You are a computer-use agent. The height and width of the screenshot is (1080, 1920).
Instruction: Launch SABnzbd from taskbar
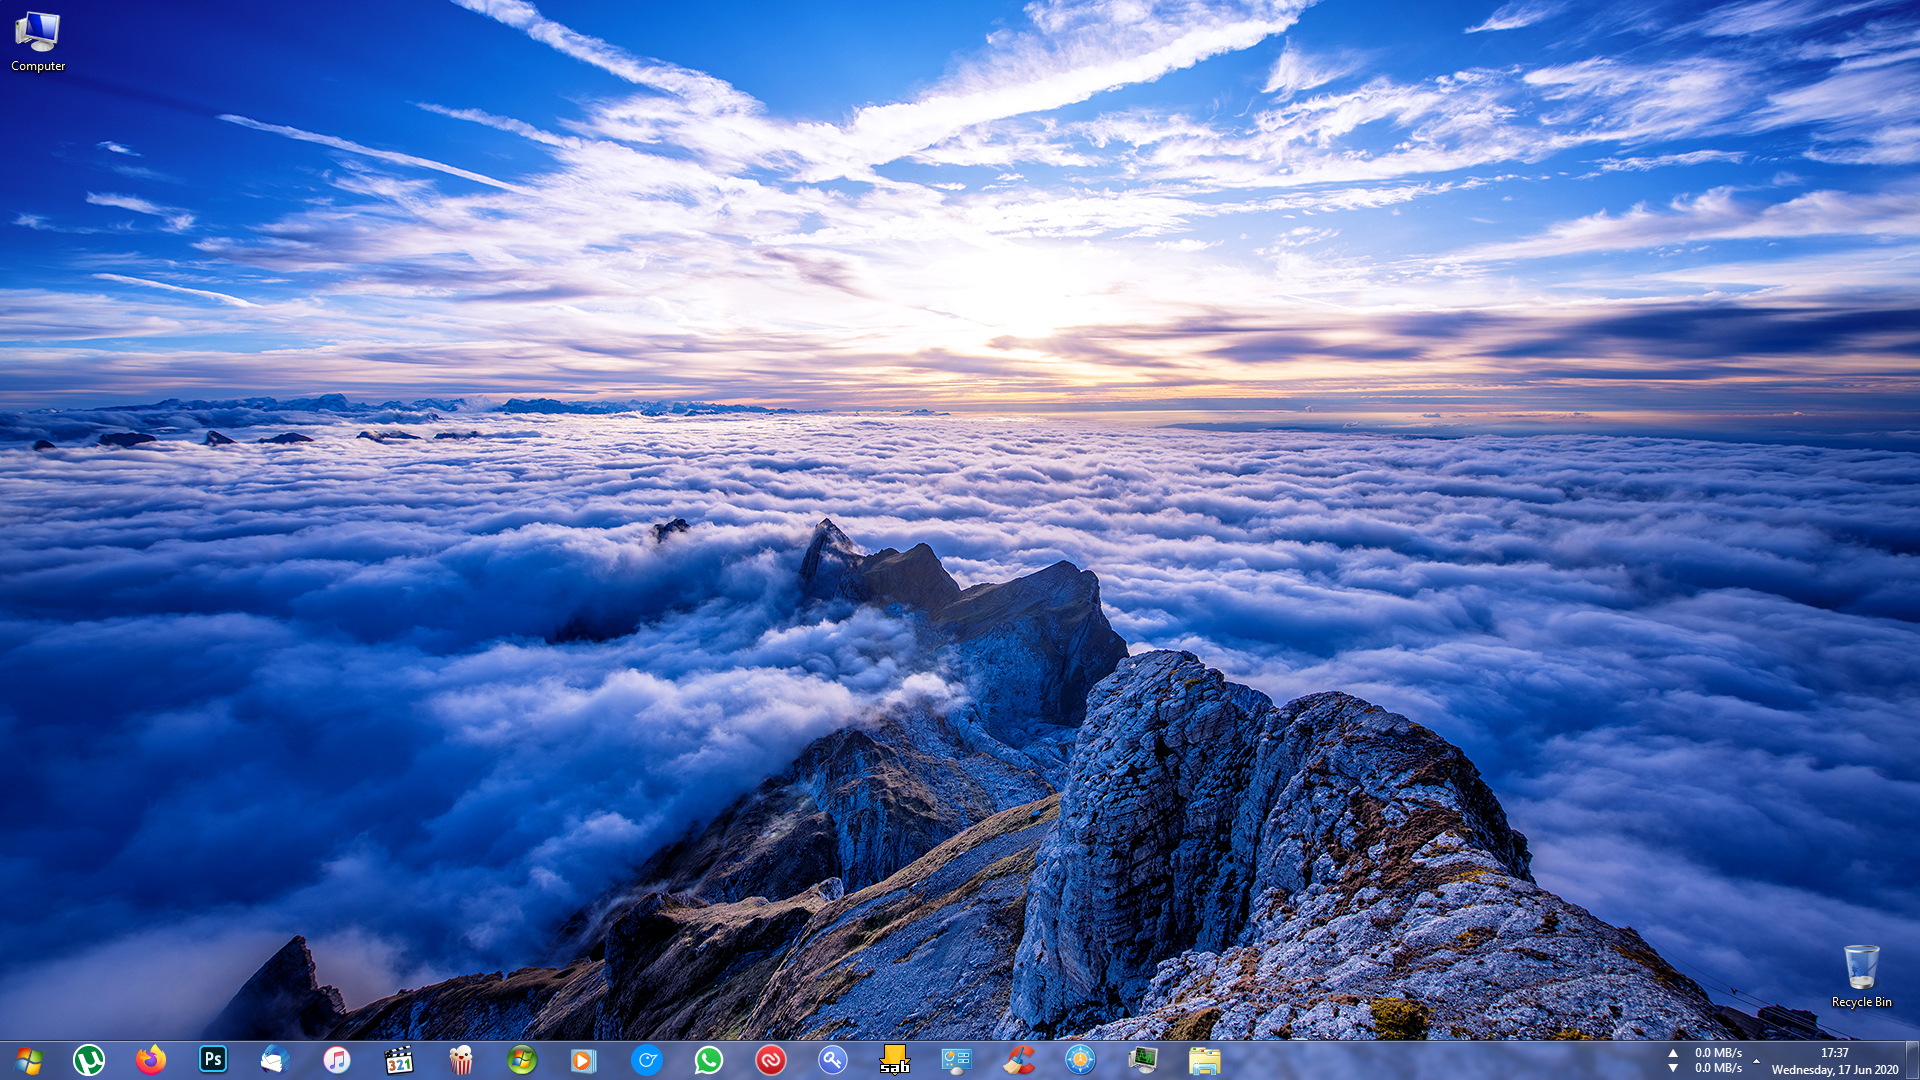895,1060
